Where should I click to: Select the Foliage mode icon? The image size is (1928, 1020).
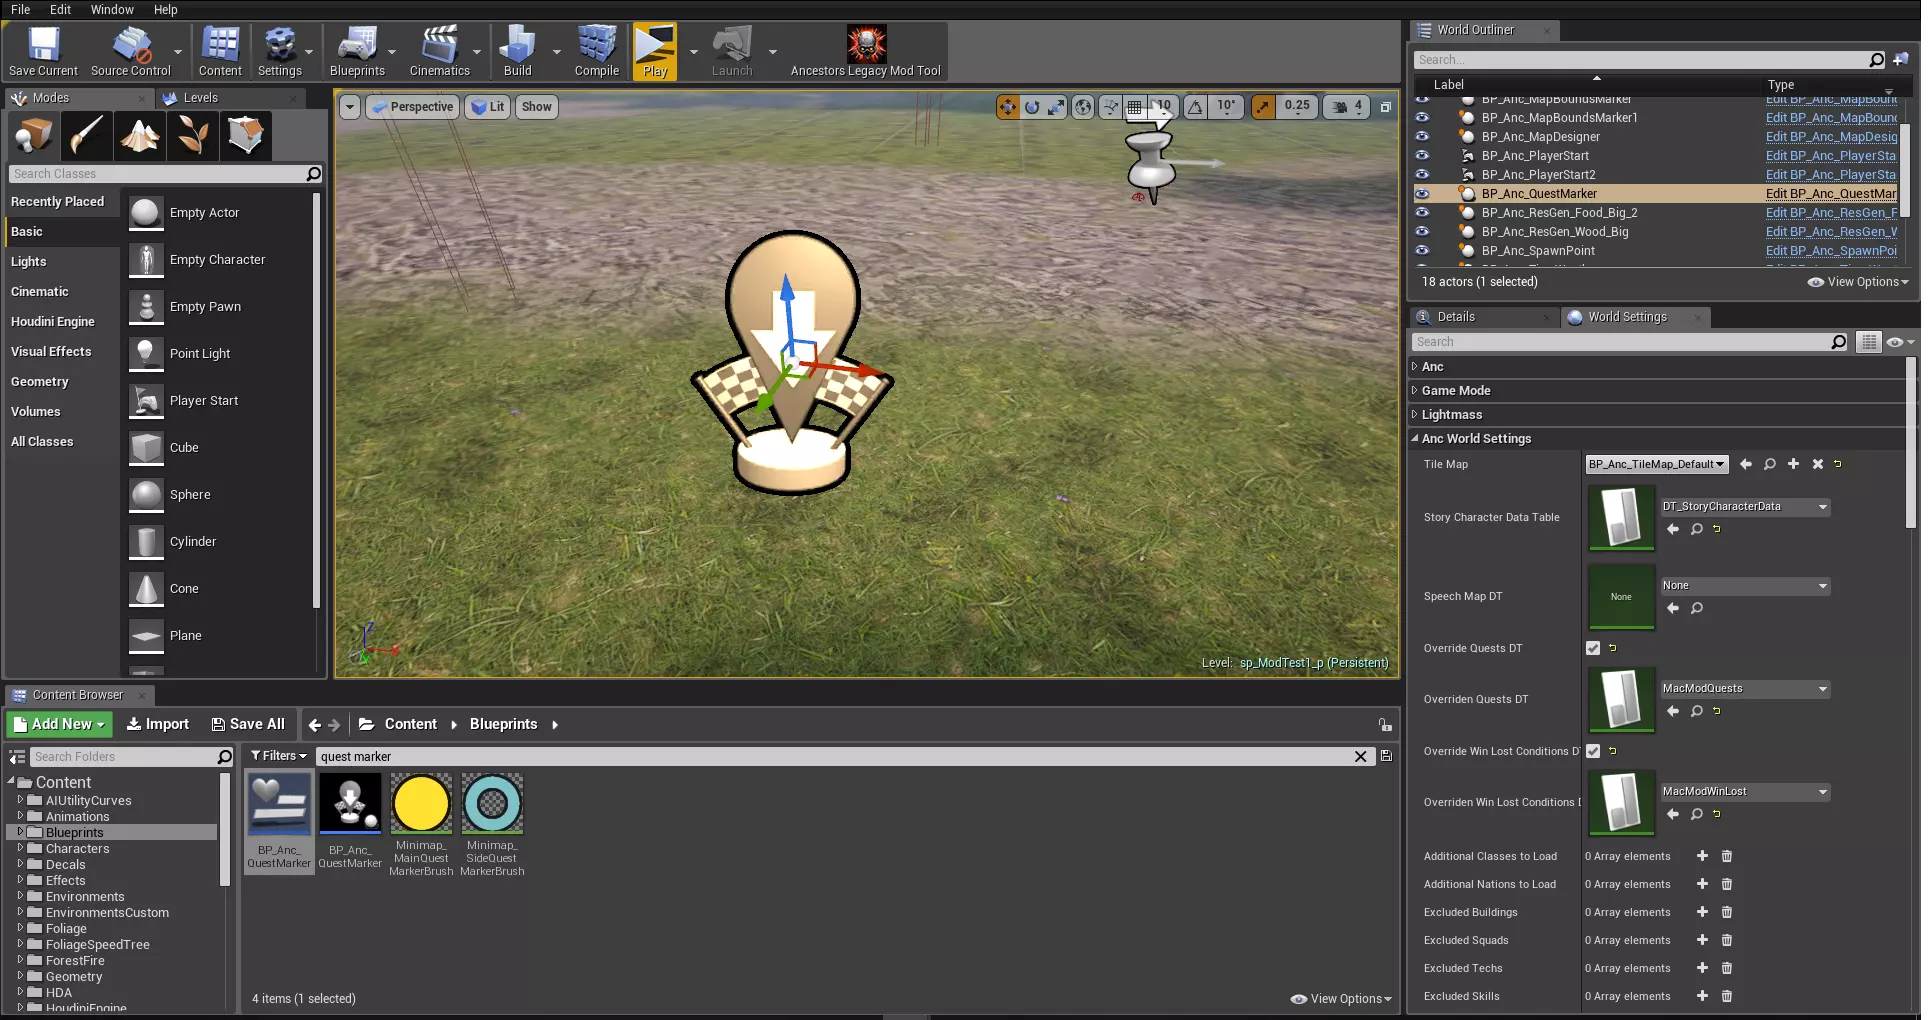[192, 135]
